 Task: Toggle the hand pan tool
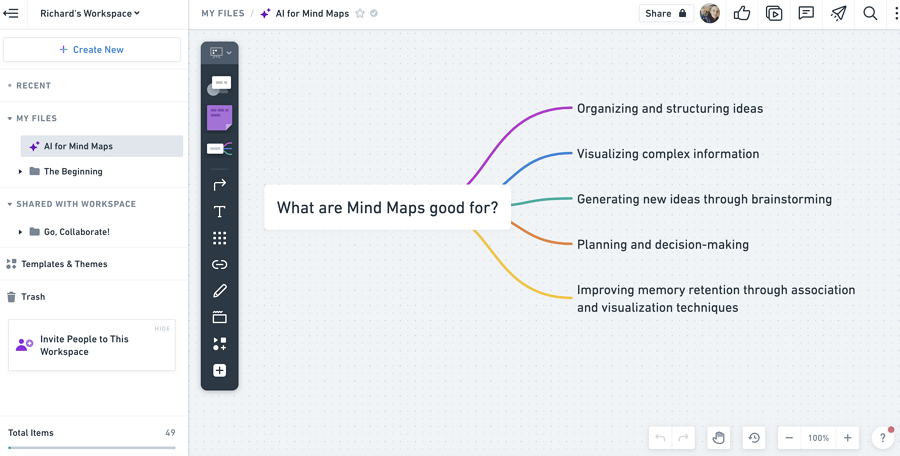point(718,438)
